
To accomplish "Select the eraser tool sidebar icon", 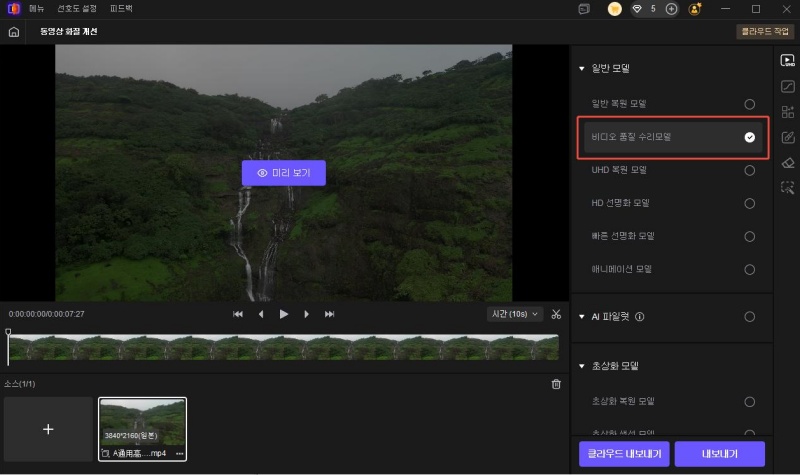I will click(x=787, y=163).
